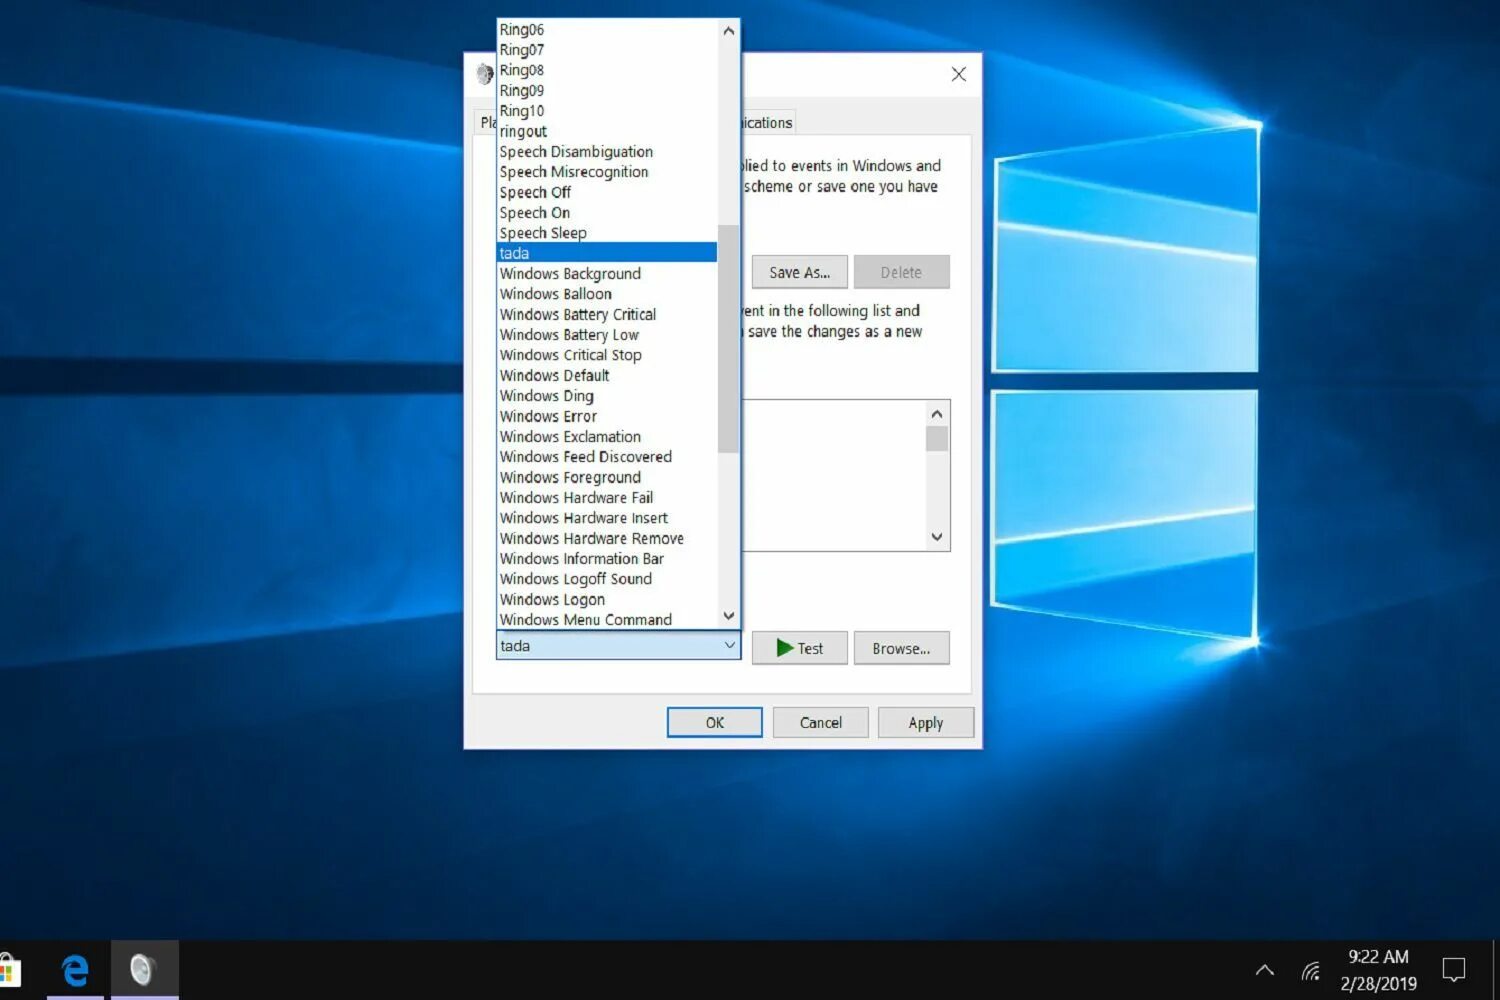Click the greyed Delete scheme button
Screen dimensions: 1500x1000
[x=901, y=272]
